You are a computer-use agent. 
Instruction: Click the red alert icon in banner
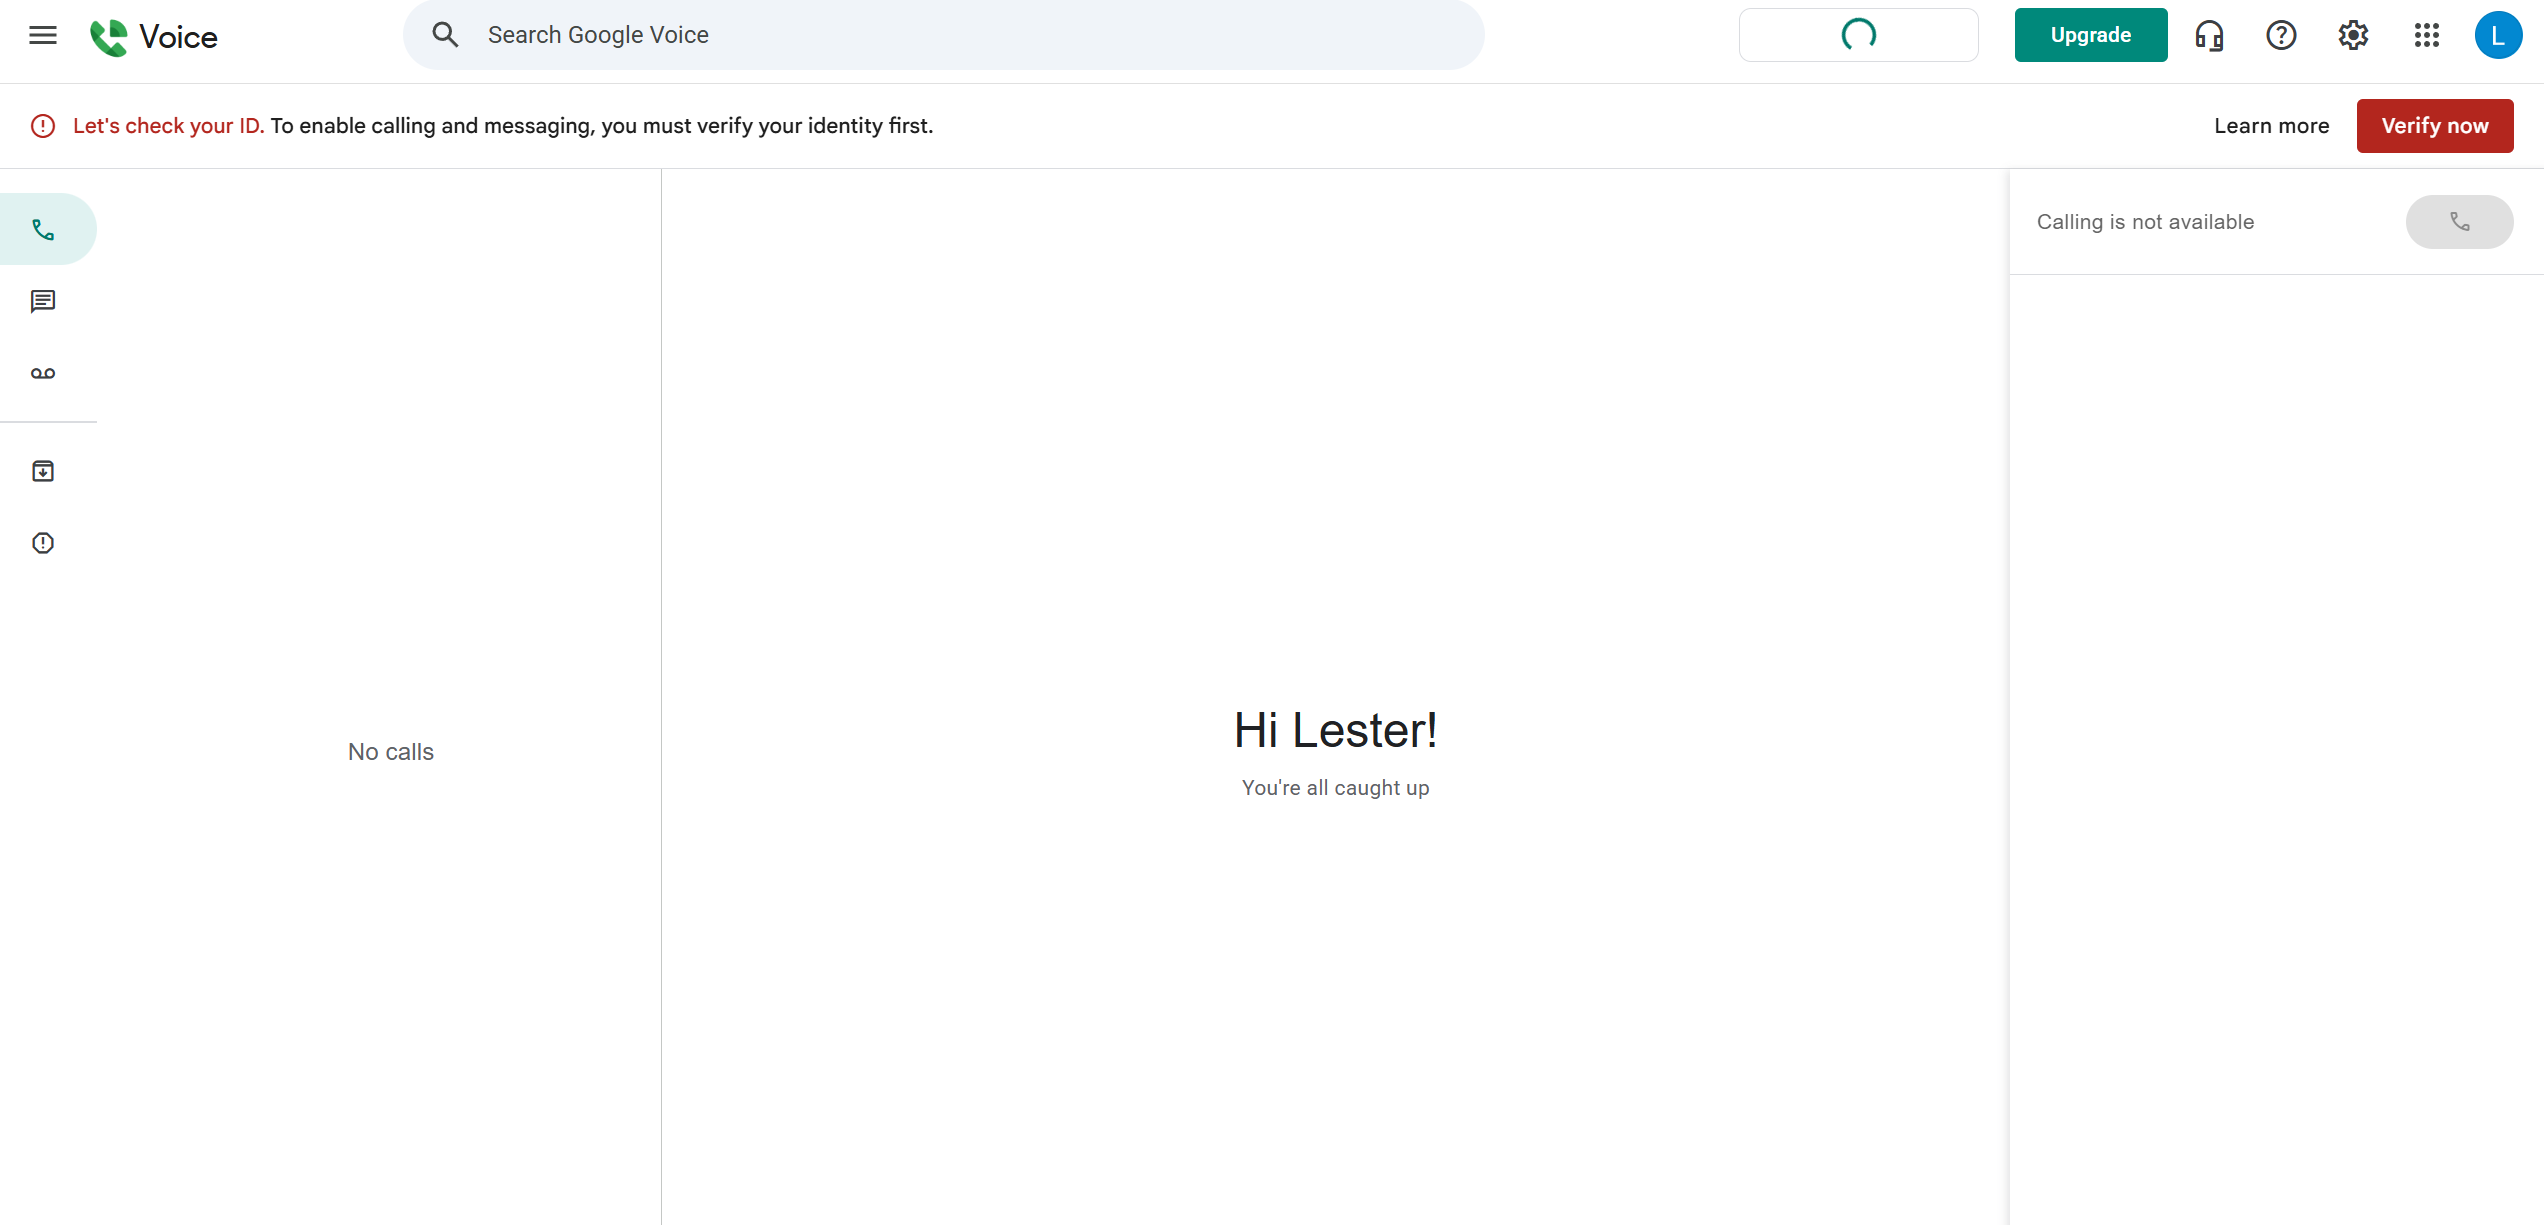click(43, 126)
